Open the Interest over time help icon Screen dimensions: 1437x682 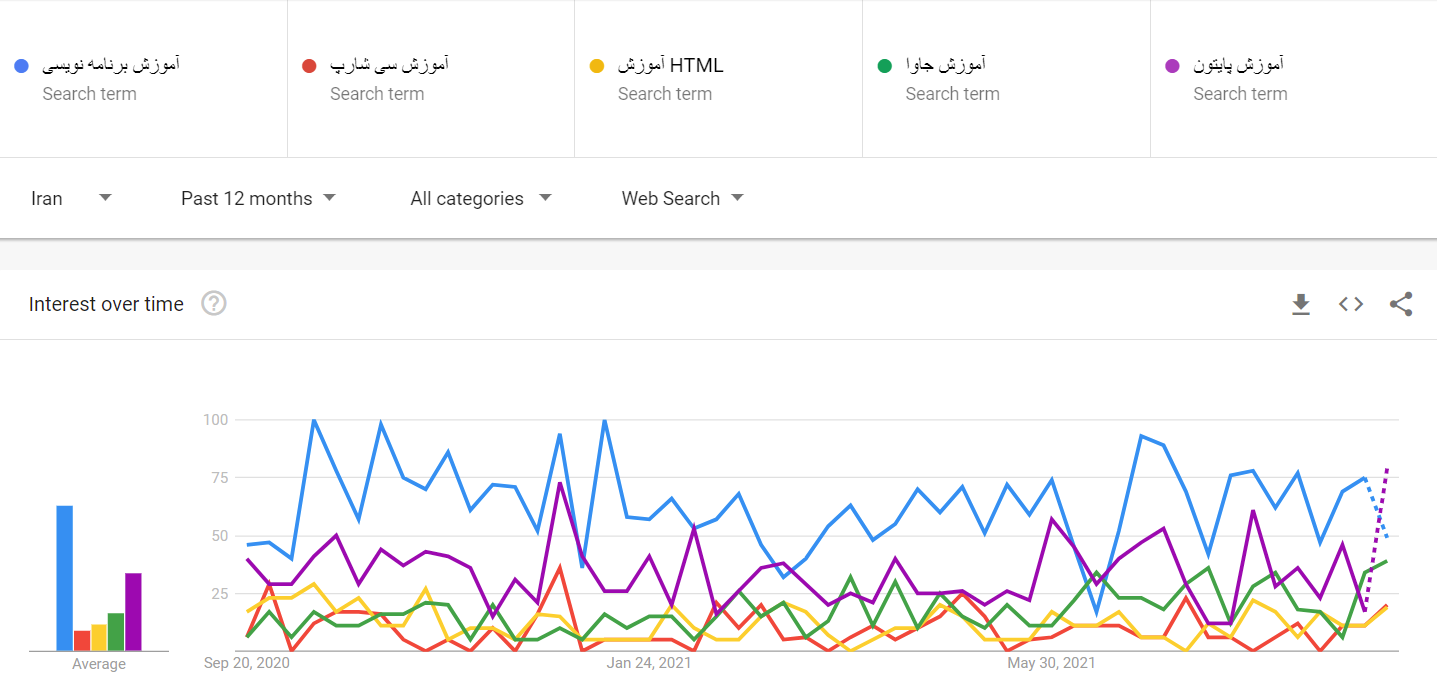click(x=214, y=304)
